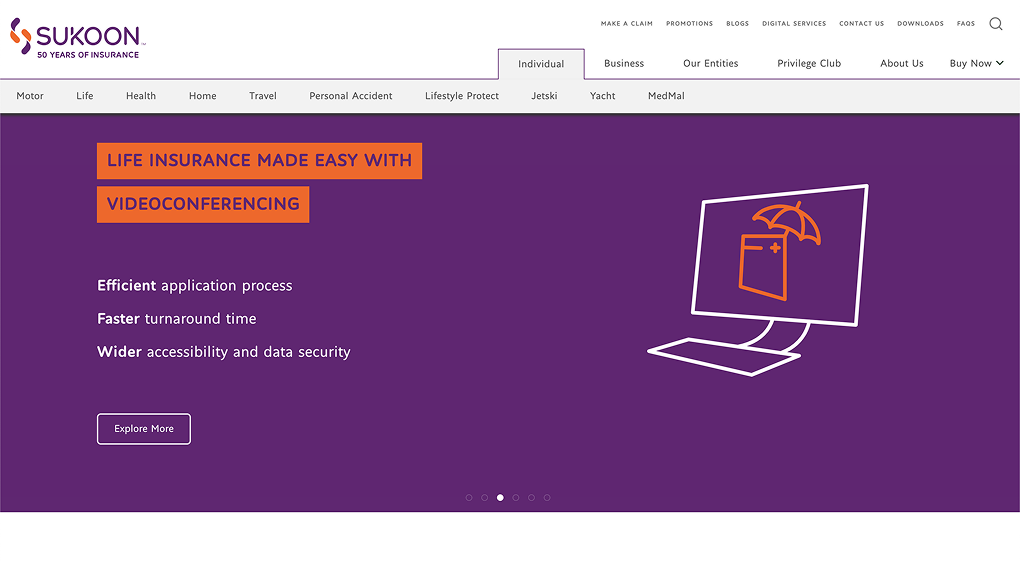
Task: Open Digital Services link
Action: tap(794, 23)
